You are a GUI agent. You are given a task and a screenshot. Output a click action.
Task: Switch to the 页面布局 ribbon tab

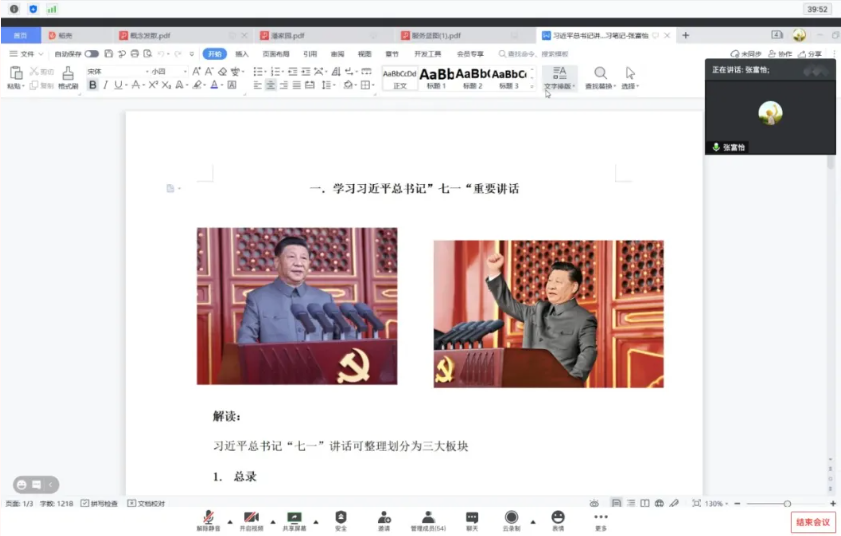(276, 54)
